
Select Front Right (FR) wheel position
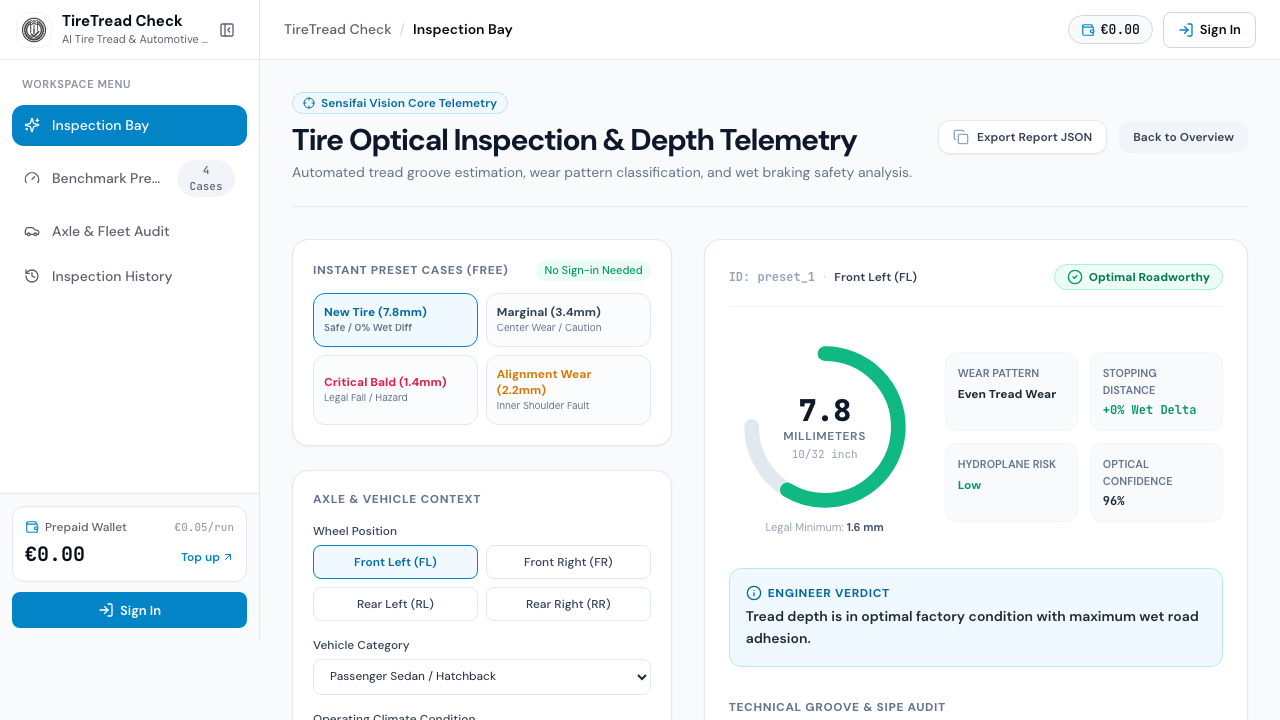tap(568, 562)
